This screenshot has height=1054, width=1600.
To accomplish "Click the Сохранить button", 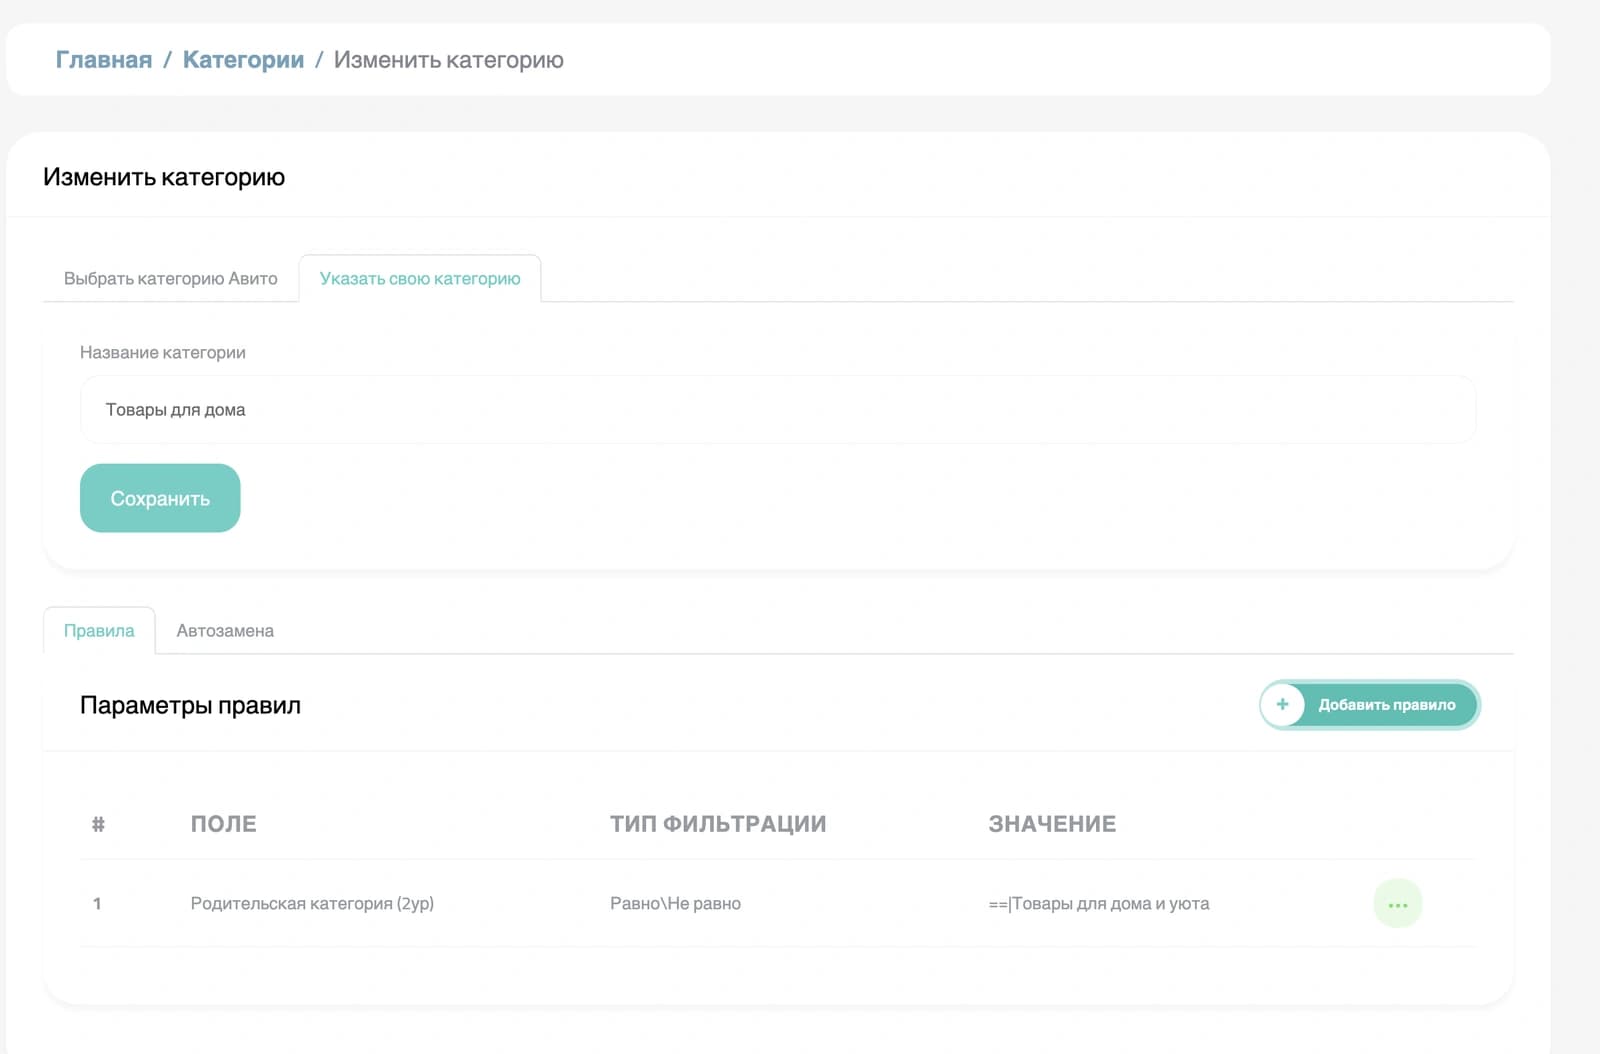I will (x=160, y=498).
